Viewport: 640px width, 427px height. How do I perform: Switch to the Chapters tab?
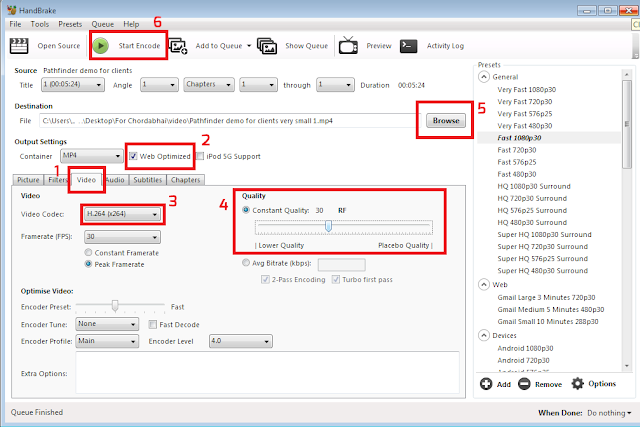(186, 180)
